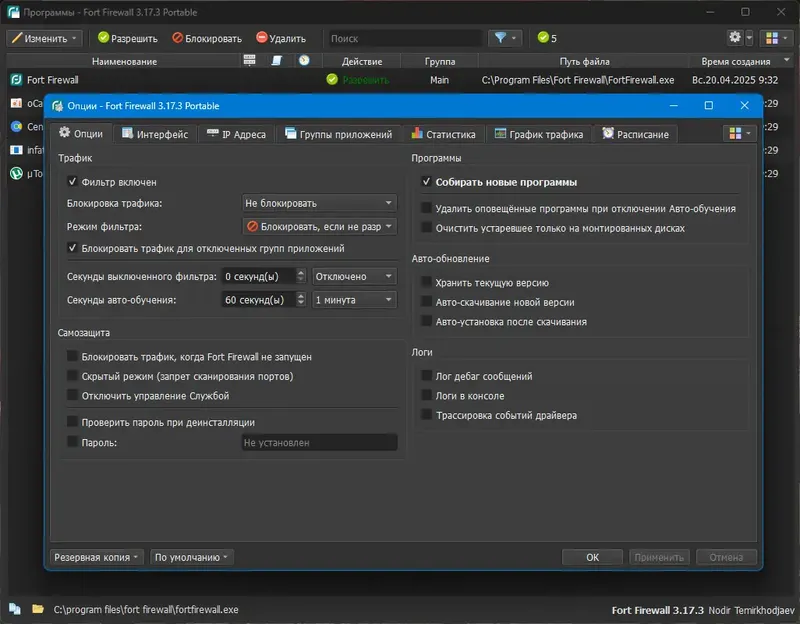Click the Действие column header

click(x=362, y=61)
